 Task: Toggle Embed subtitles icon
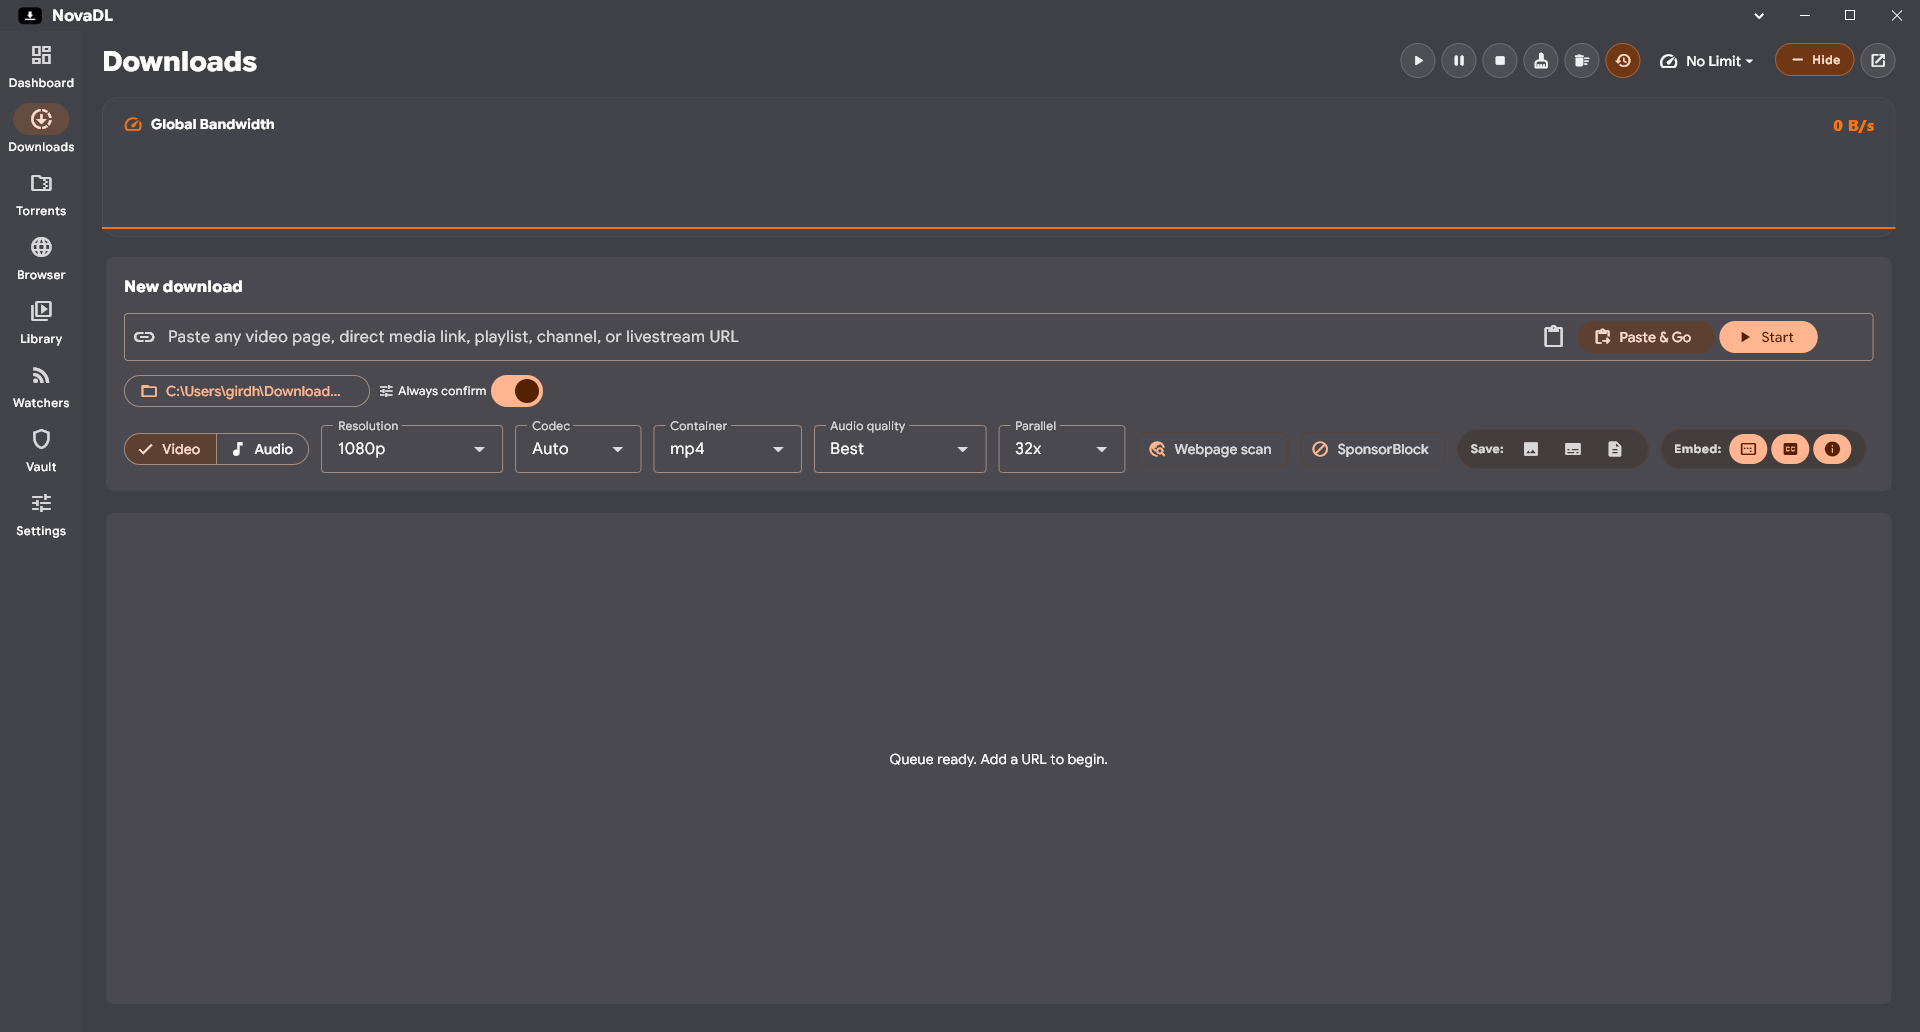(1748, 449)
